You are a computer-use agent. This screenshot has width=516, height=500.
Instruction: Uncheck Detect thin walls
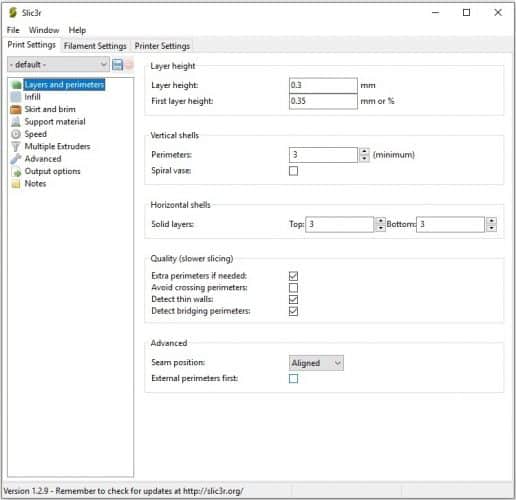(x=293, y=299)
